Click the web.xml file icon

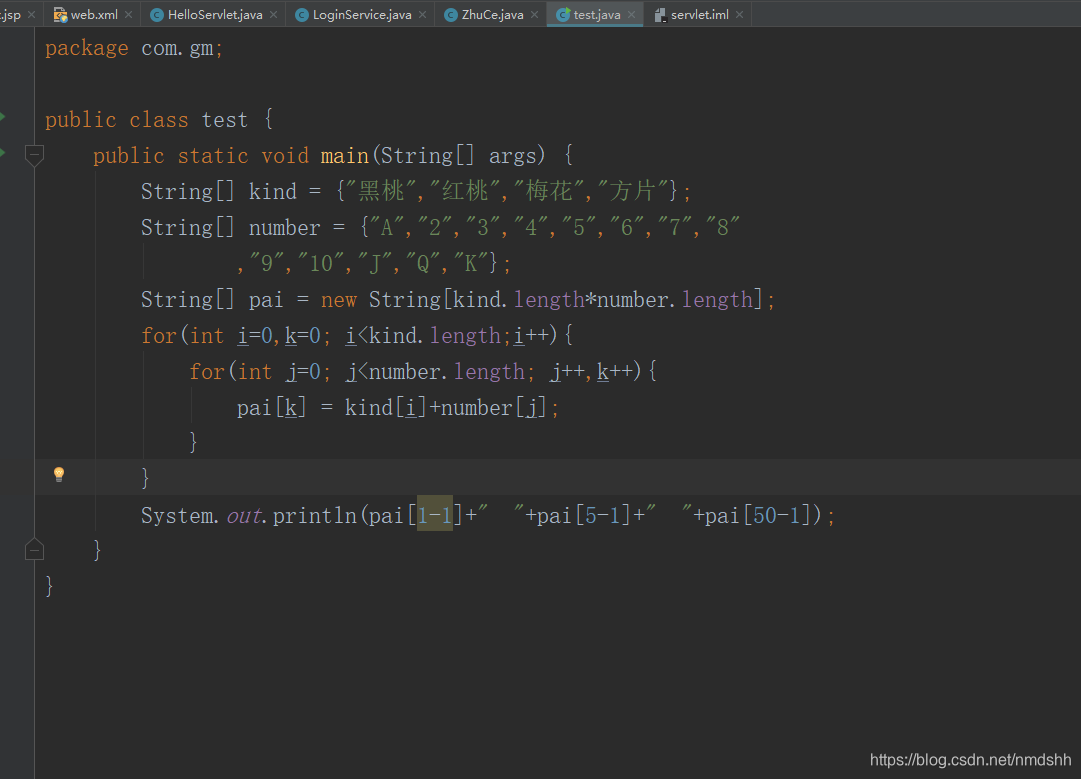(x=60, y=14)
